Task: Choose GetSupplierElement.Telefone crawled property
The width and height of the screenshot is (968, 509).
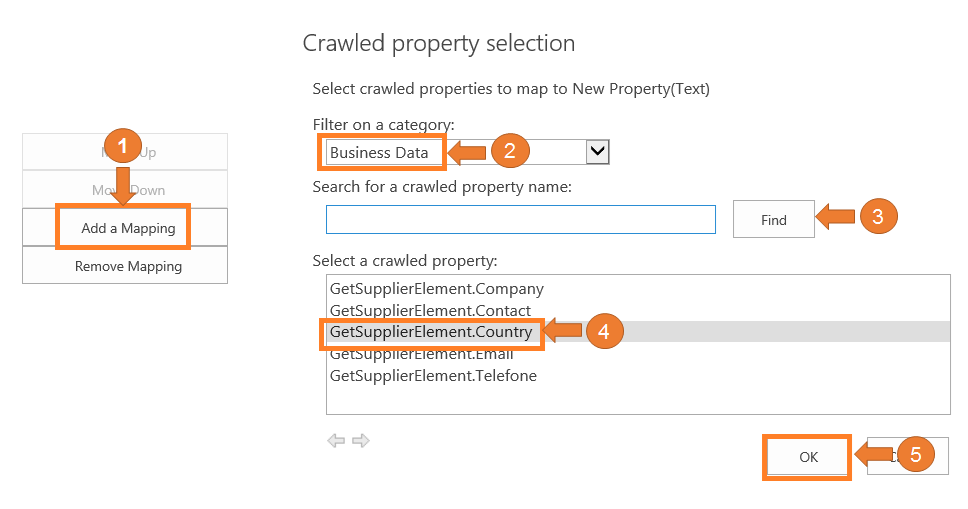Action: 433,376
